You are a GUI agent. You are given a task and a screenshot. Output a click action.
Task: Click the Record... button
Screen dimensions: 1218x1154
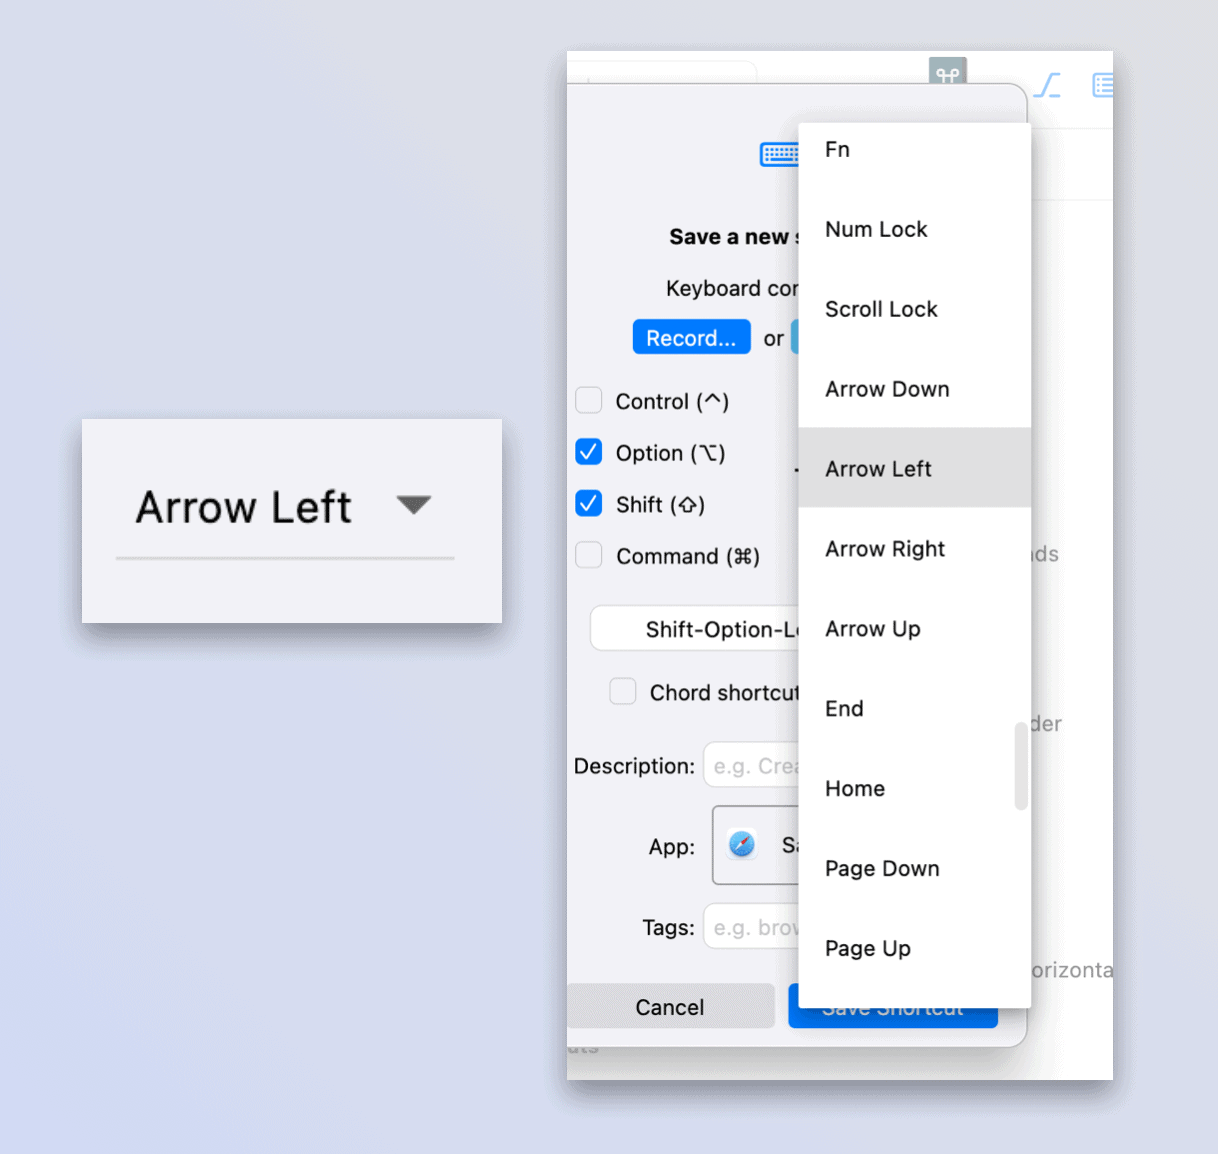[691, 337]
